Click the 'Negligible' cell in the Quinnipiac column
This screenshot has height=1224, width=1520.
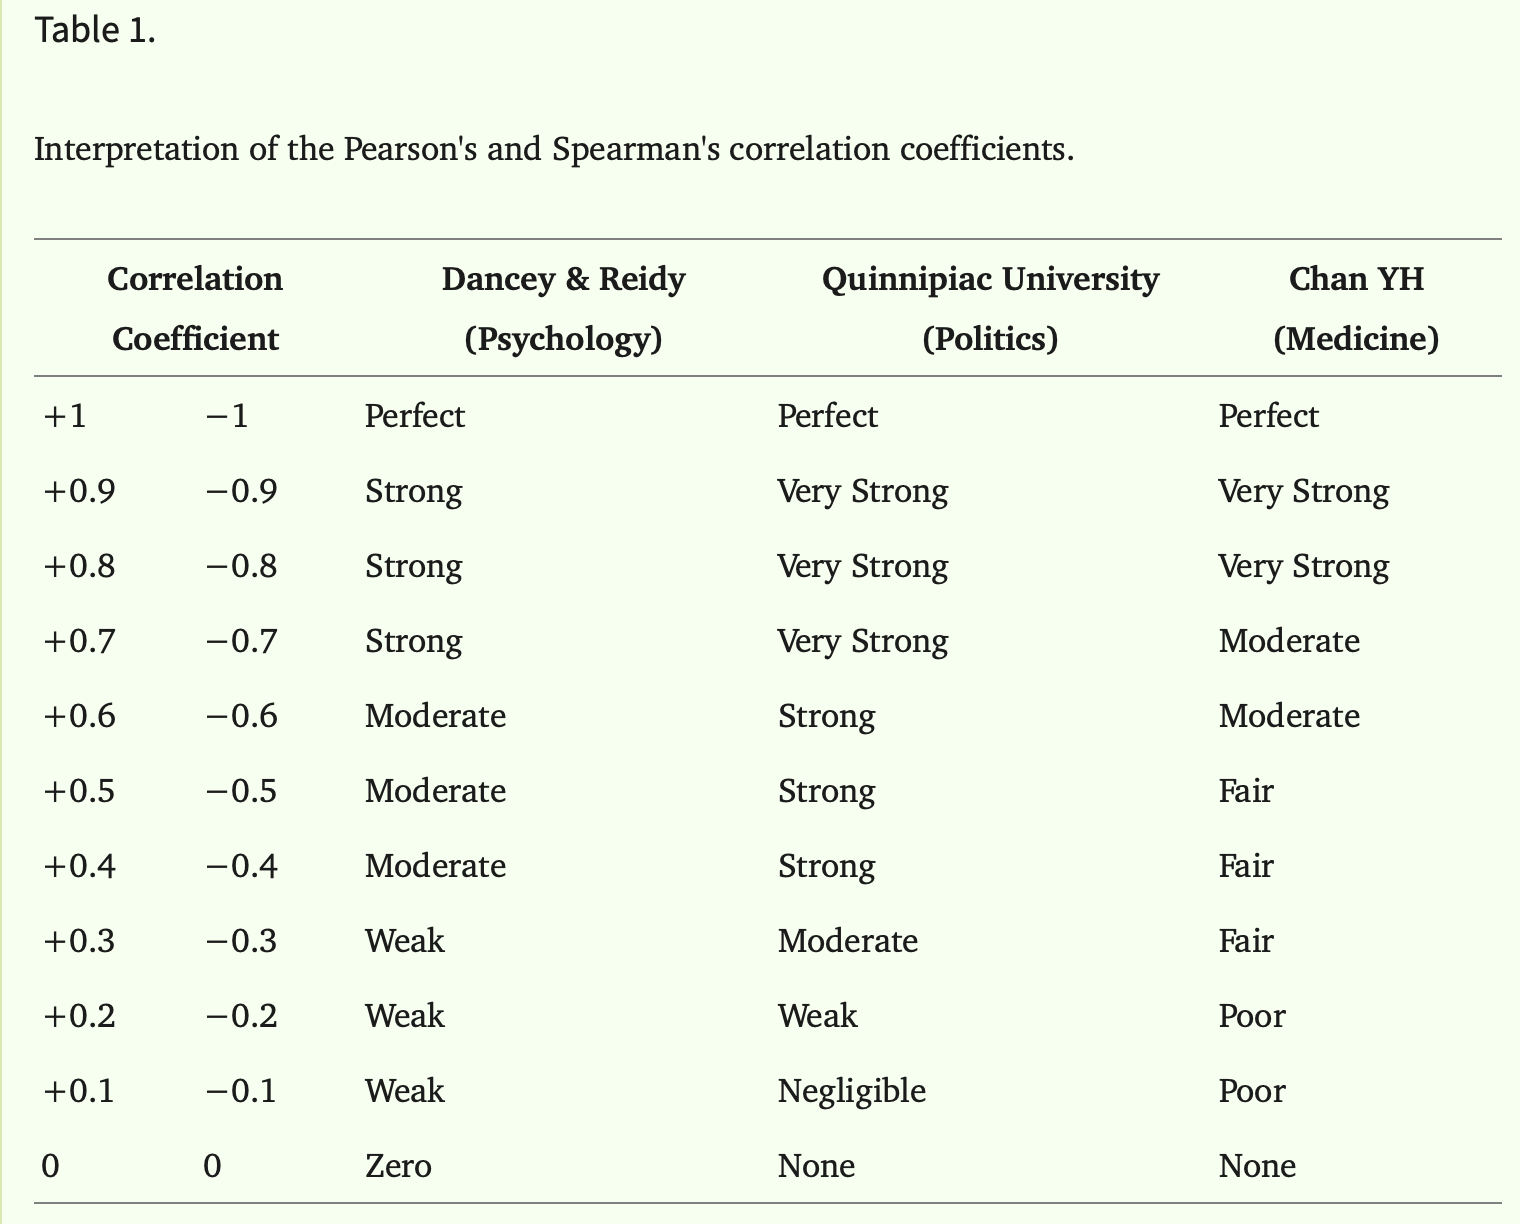pos(852,1091)
